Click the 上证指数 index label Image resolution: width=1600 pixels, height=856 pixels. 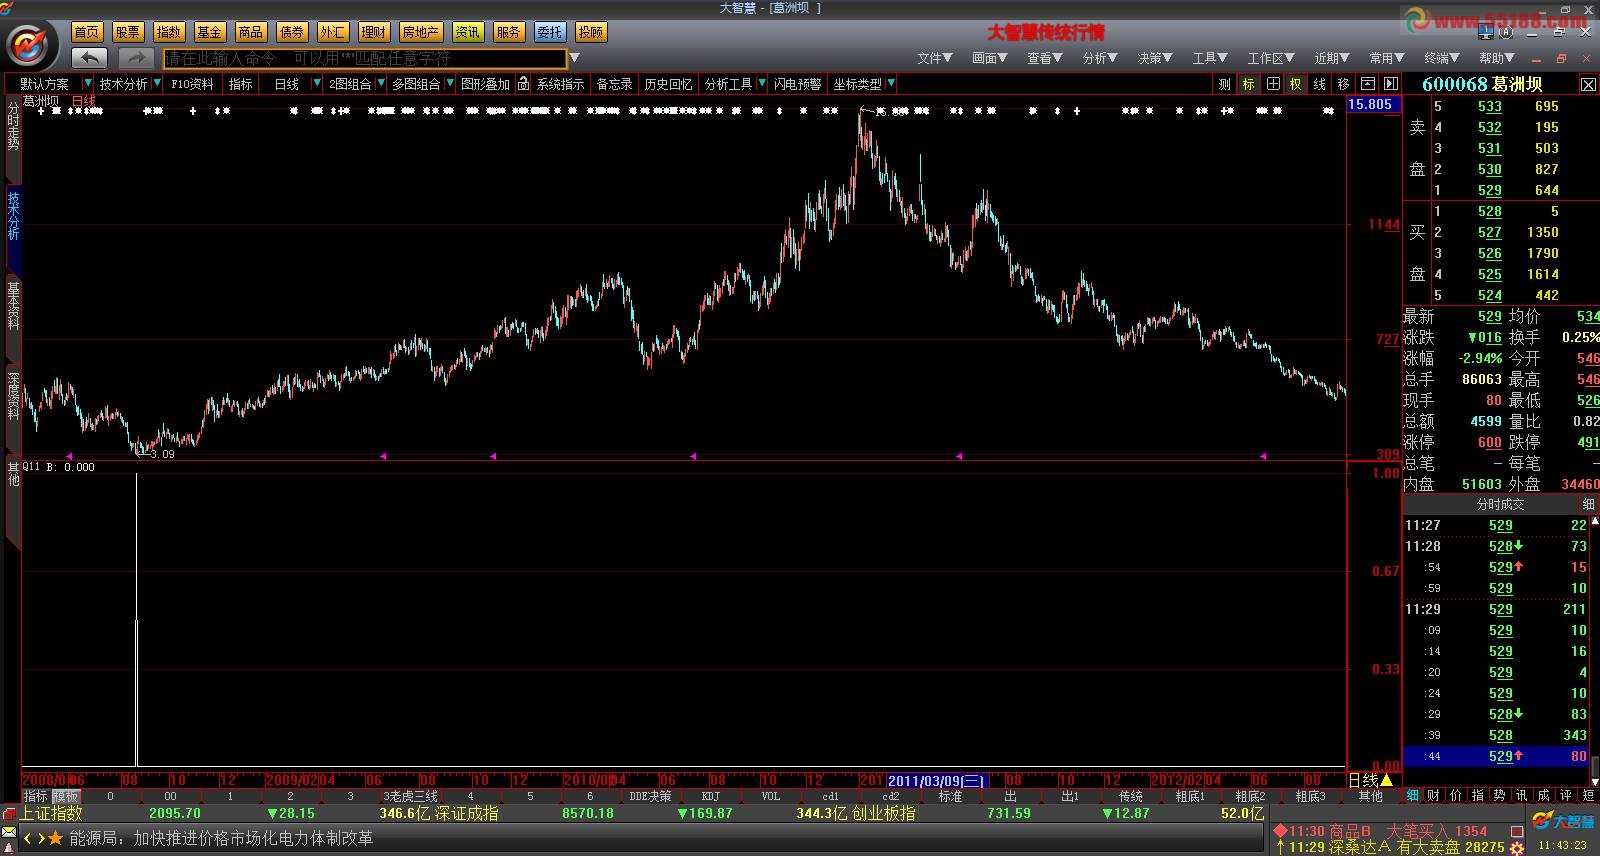click(50, 813)
